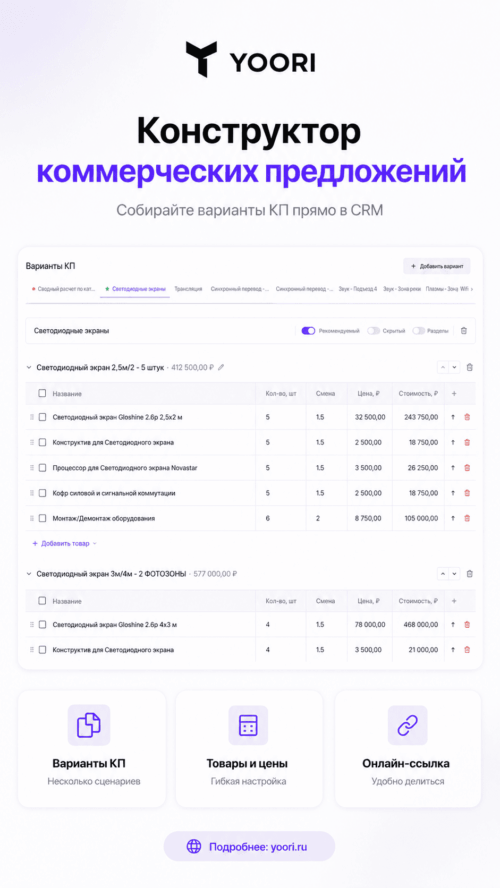Delete the Кофр силовой и сигнальной коммутации row
The height and width of the screenshot is (888, 500).
467,493
